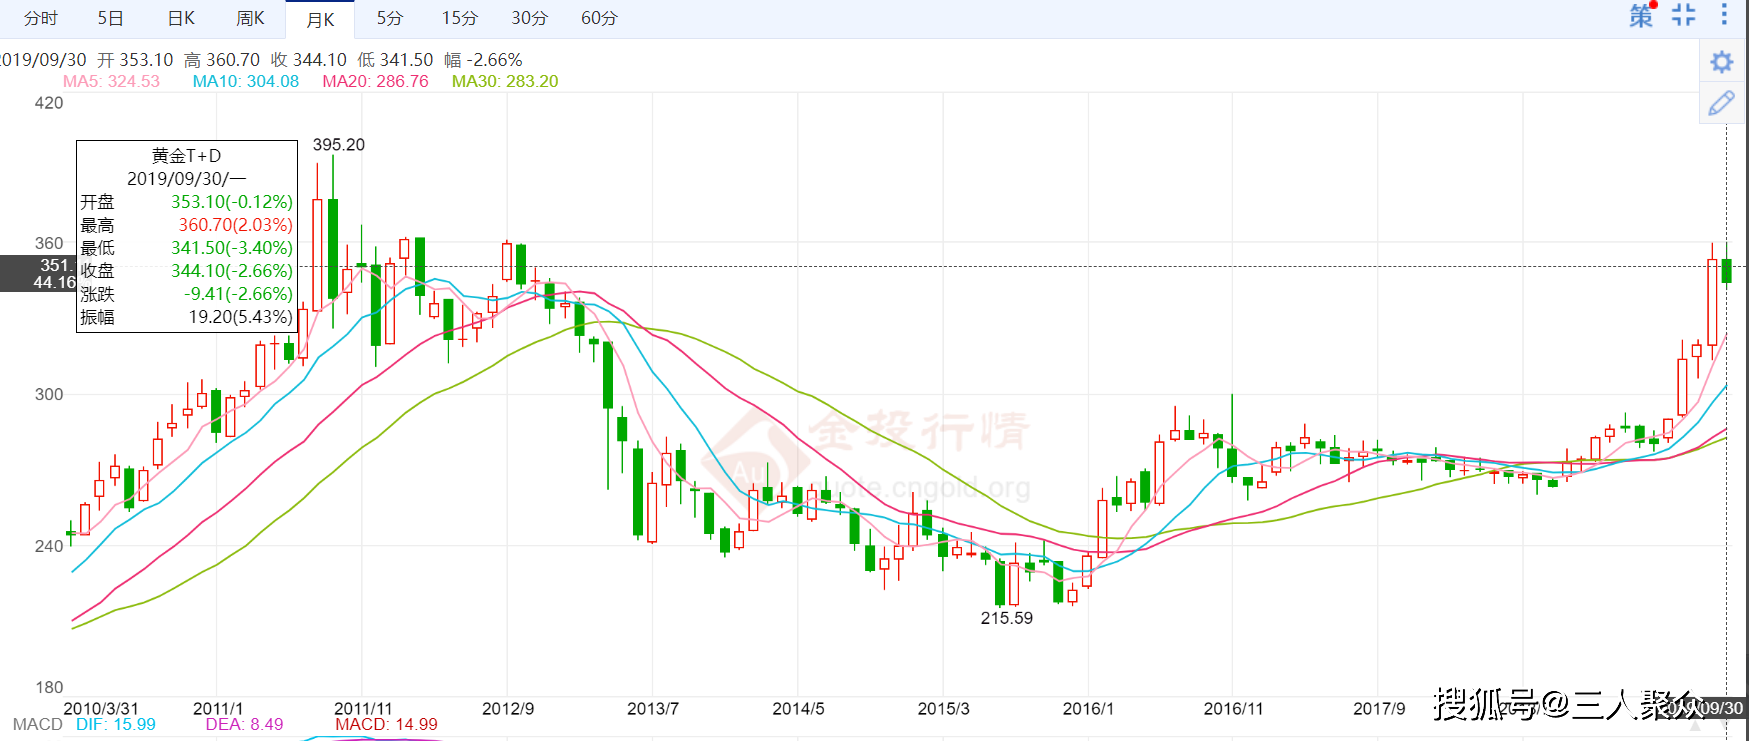
Task: Switch to the 5分 interval tab
Action: [x=390, y=18]
